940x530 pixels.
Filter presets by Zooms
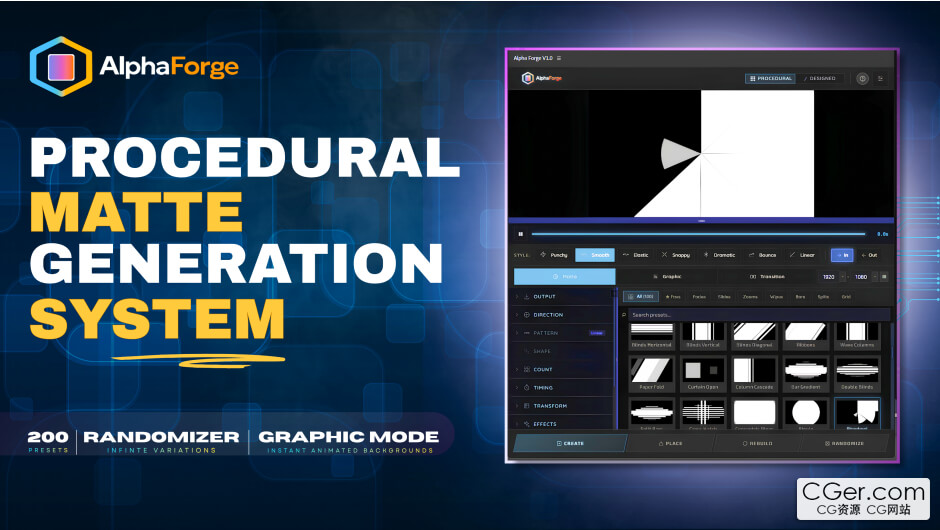(x=750, y=296)
